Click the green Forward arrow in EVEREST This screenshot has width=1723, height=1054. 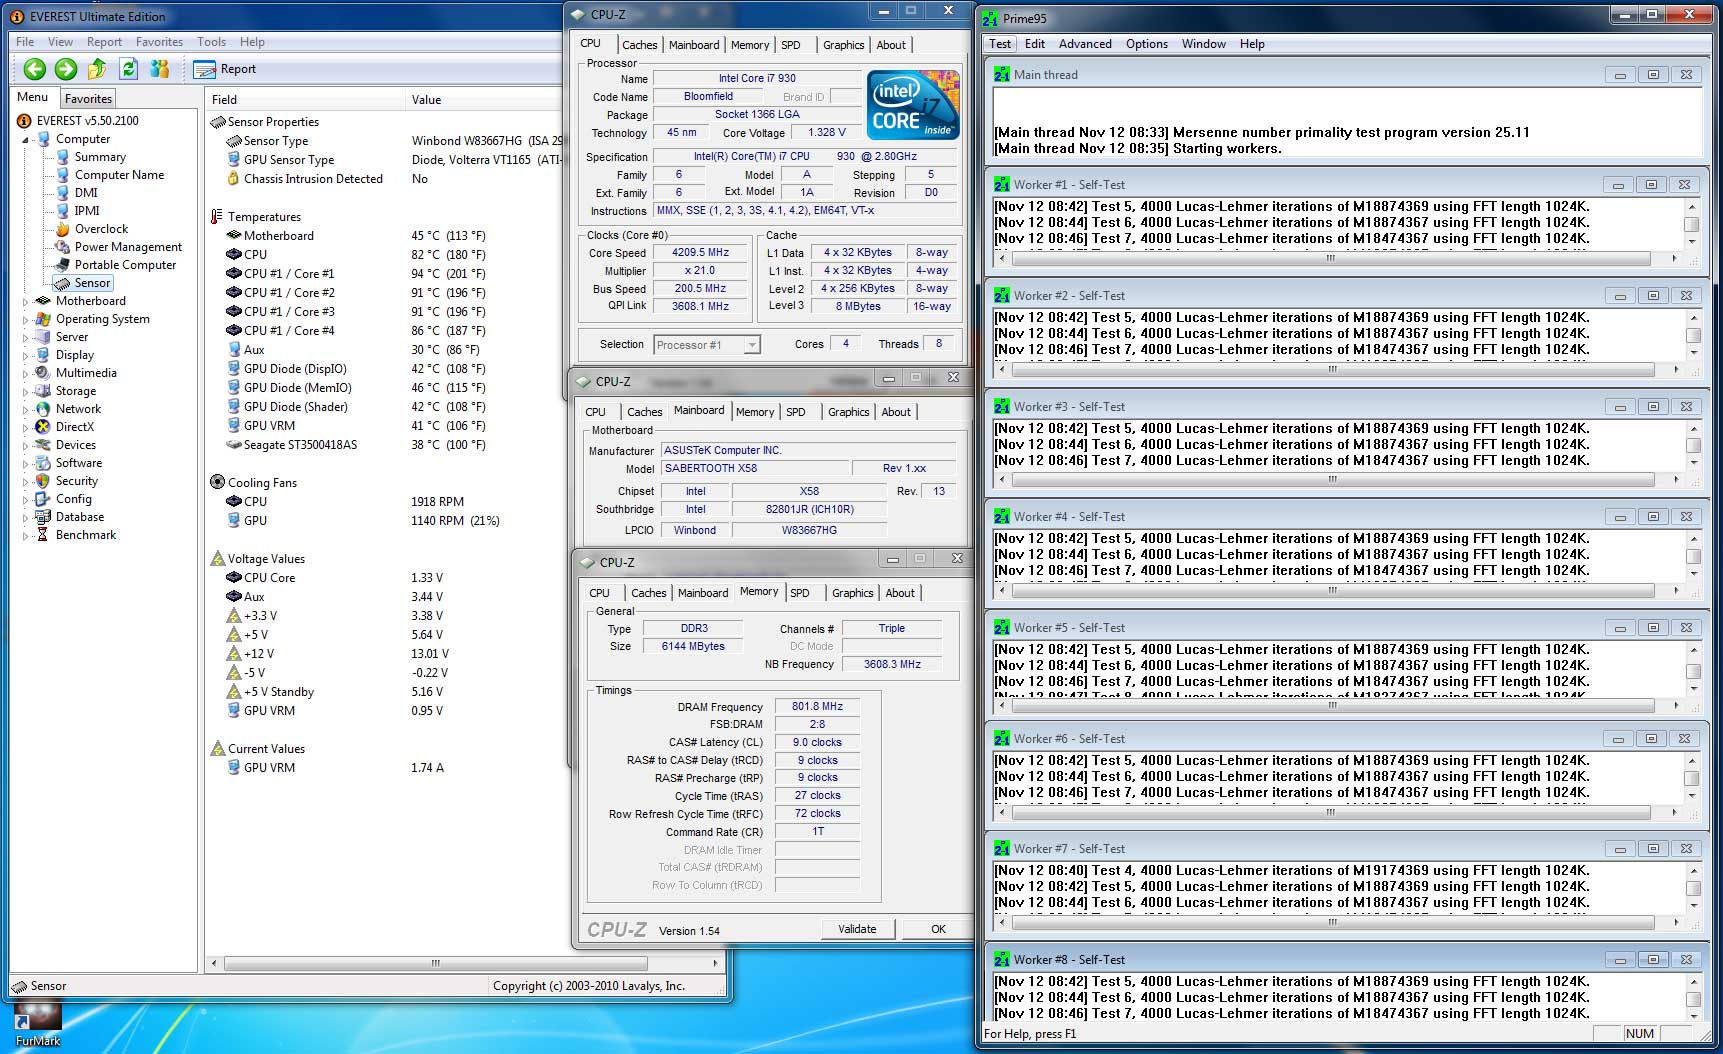tap(66, 69)
